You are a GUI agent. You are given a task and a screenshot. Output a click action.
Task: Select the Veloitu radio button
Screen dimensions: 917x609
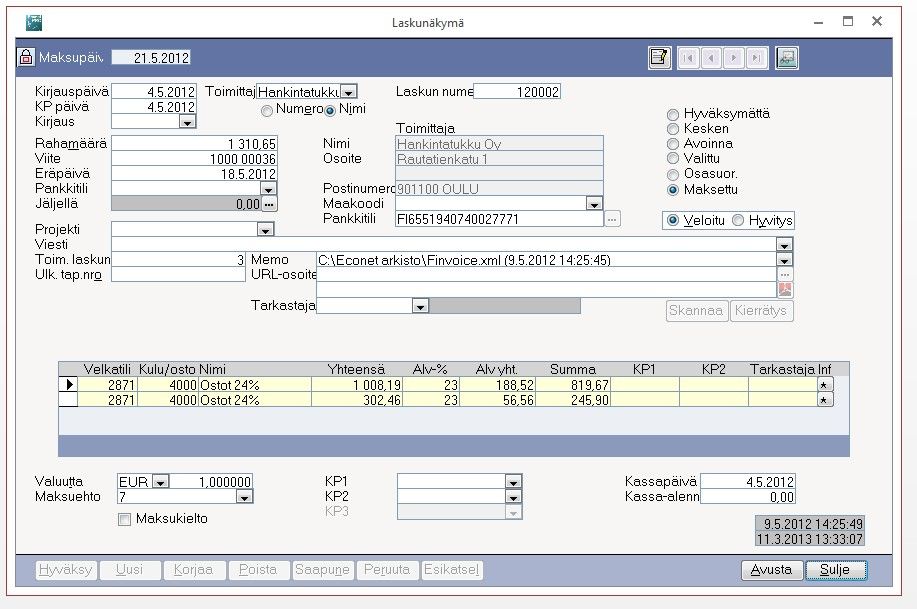673,221
